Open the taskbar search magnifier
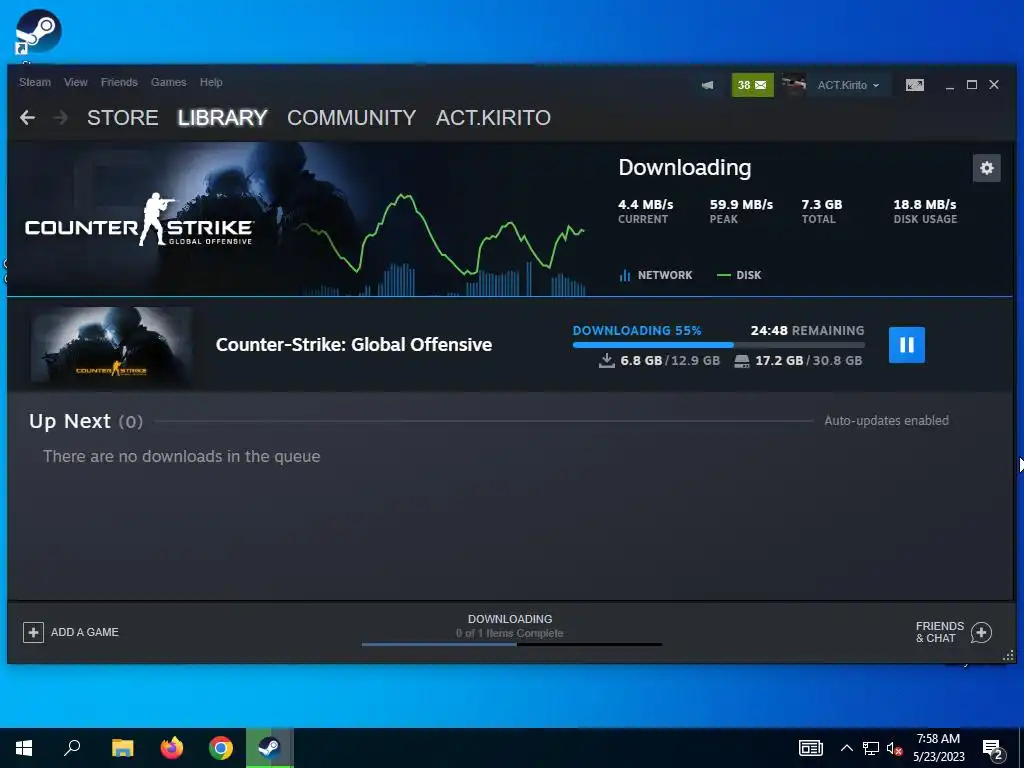1024x768 pixels. click(x=72, y=748)
